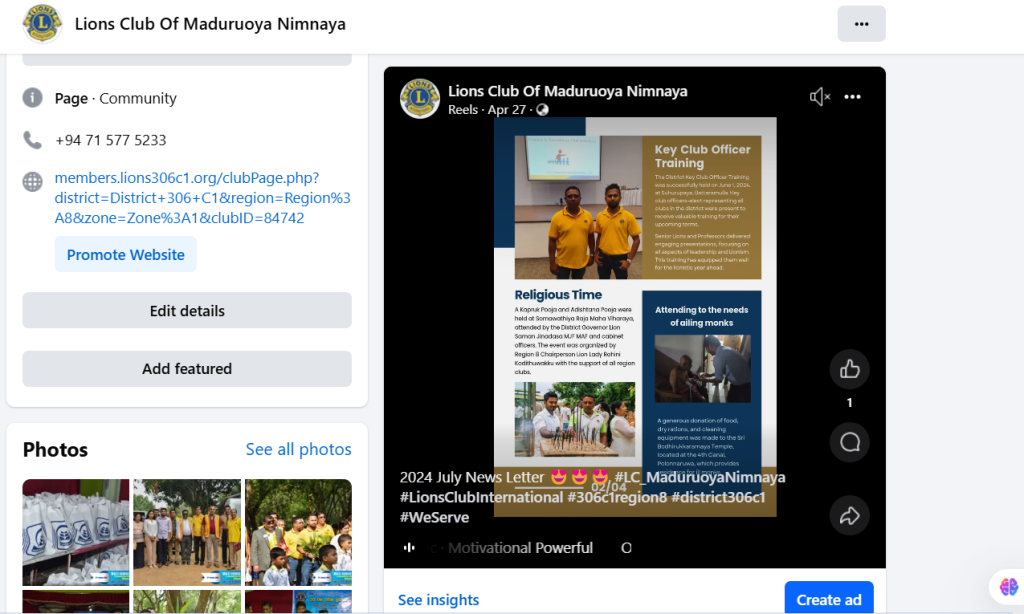Screen dimensions: 1024x614
Task: Click the like count 1 on reel
Action: point(849,403)
